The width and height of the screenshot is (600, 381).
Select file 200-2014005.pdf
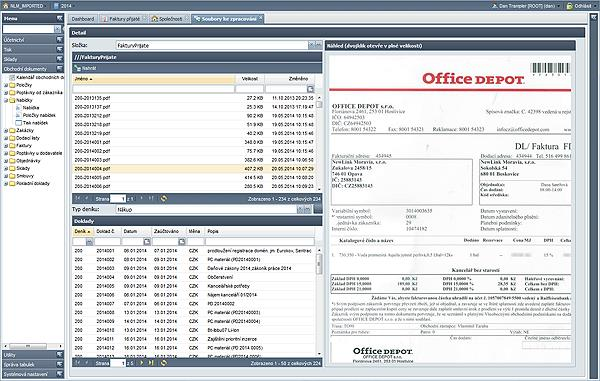[x=195, y=177]
